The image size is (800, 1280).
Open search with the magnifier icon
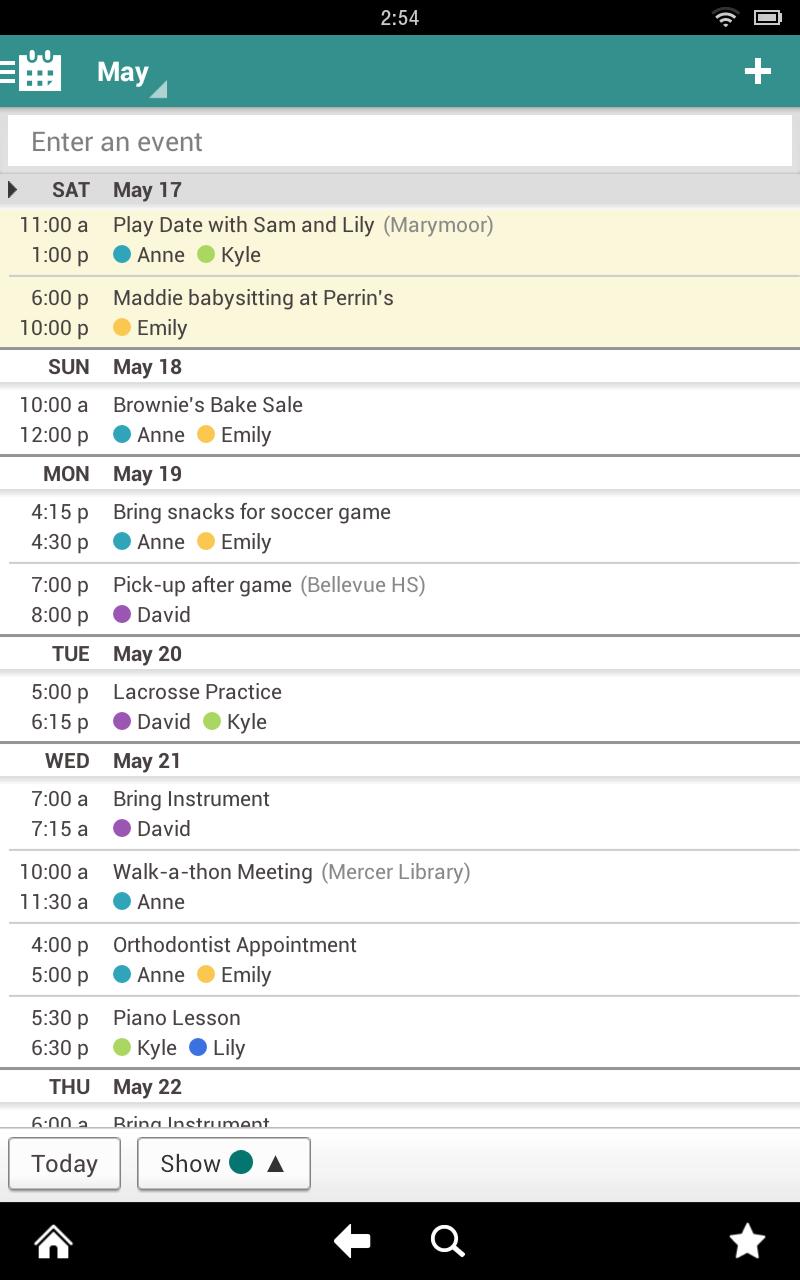(x=447, y=1241)
